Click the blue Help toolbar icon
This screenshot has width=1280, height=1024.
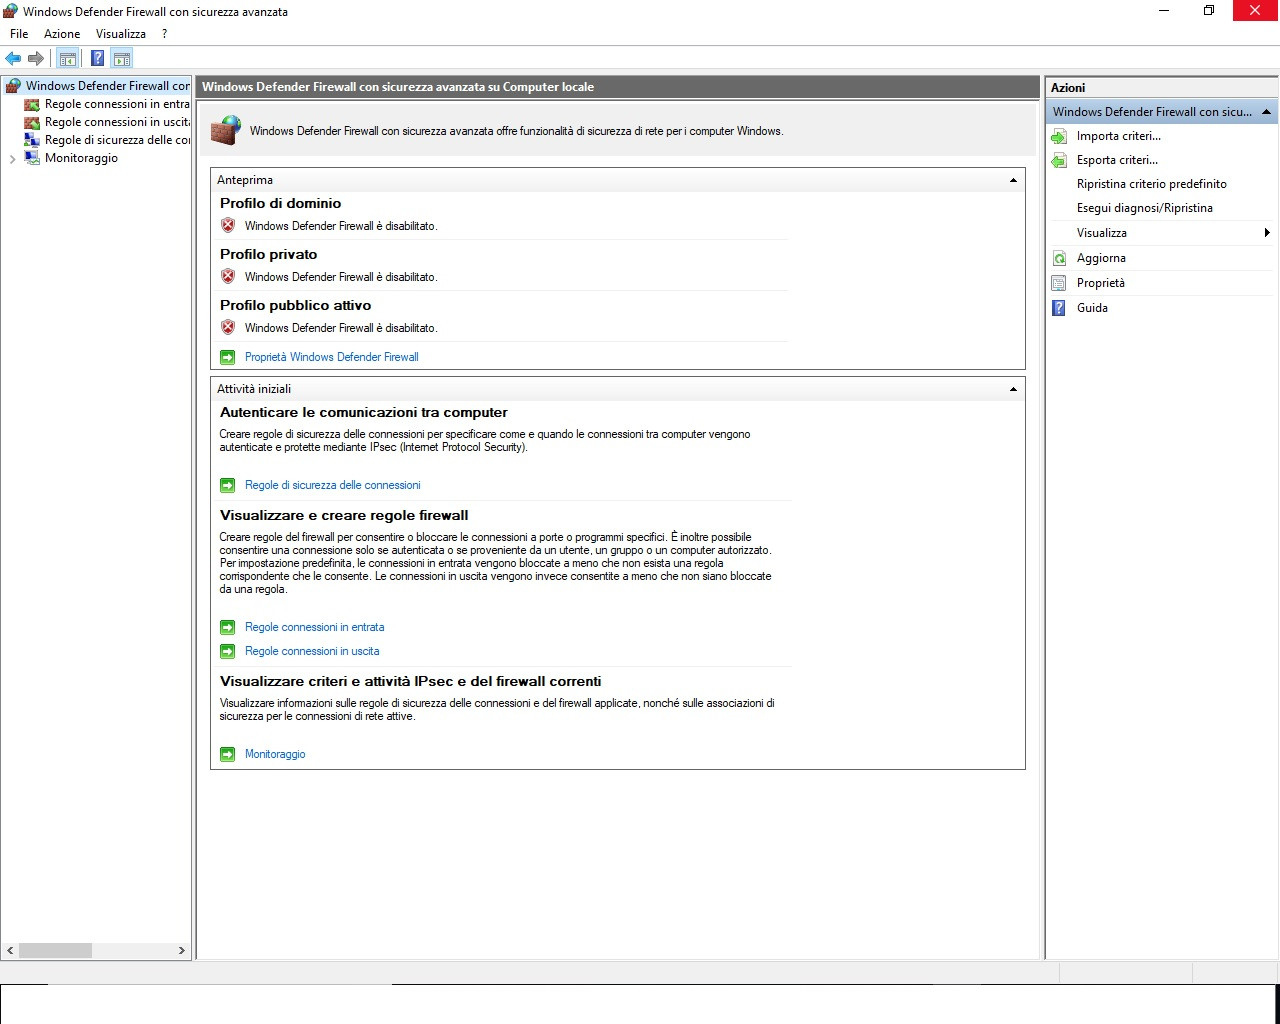[x=97, y=58]
